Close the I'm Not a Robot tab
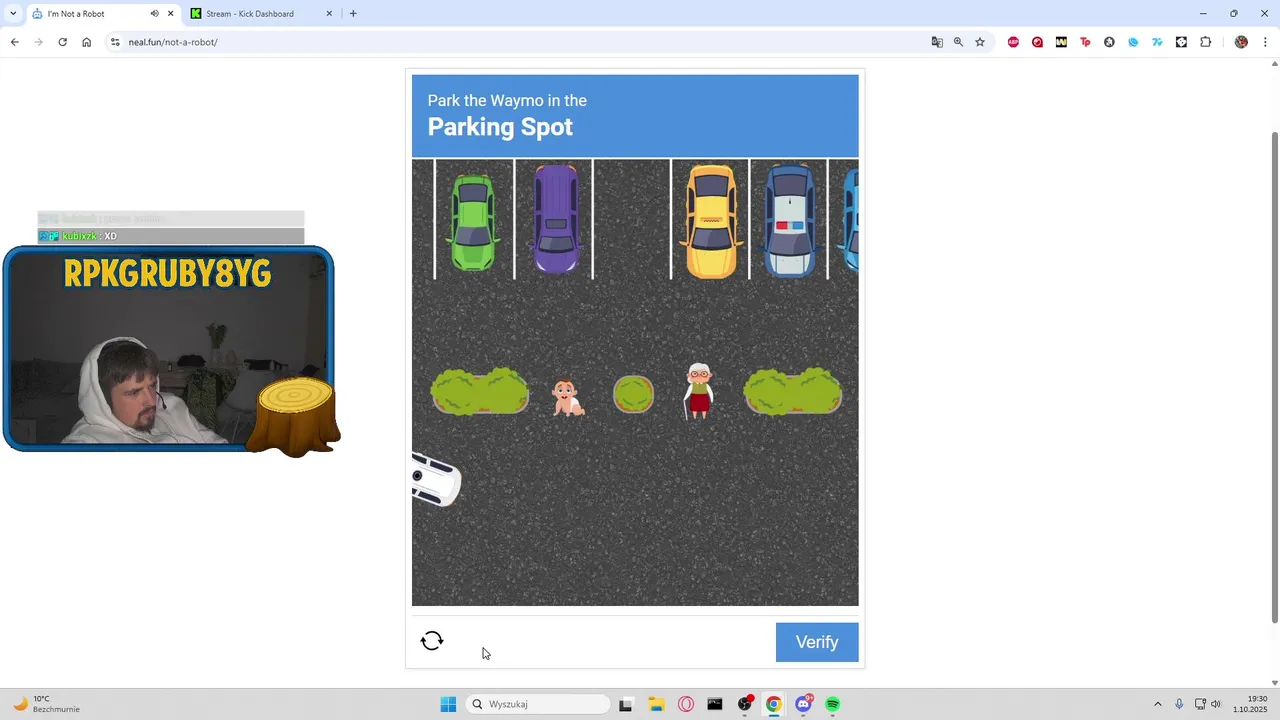The width and height of the screenshot is (1280, 720). point(170,14)
